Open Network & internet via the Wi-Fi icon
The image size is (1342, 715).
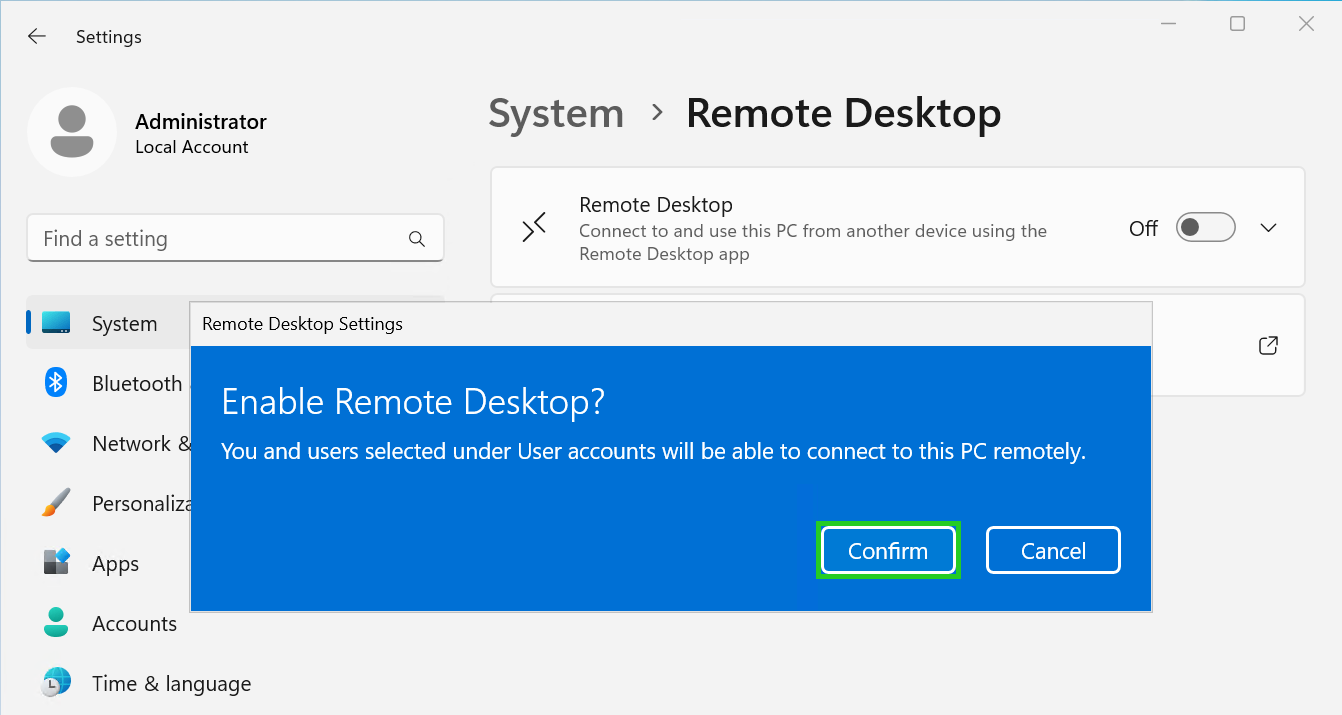click(55, 443)
